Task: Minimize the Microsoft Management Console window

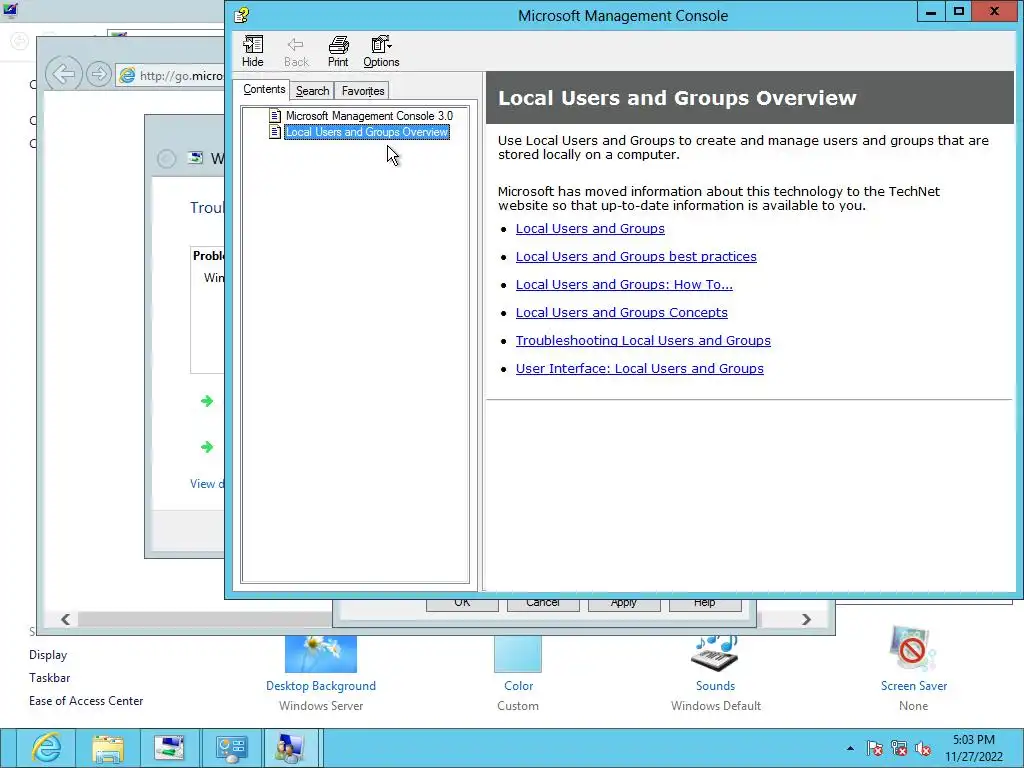Action: (x=931, y=11)
